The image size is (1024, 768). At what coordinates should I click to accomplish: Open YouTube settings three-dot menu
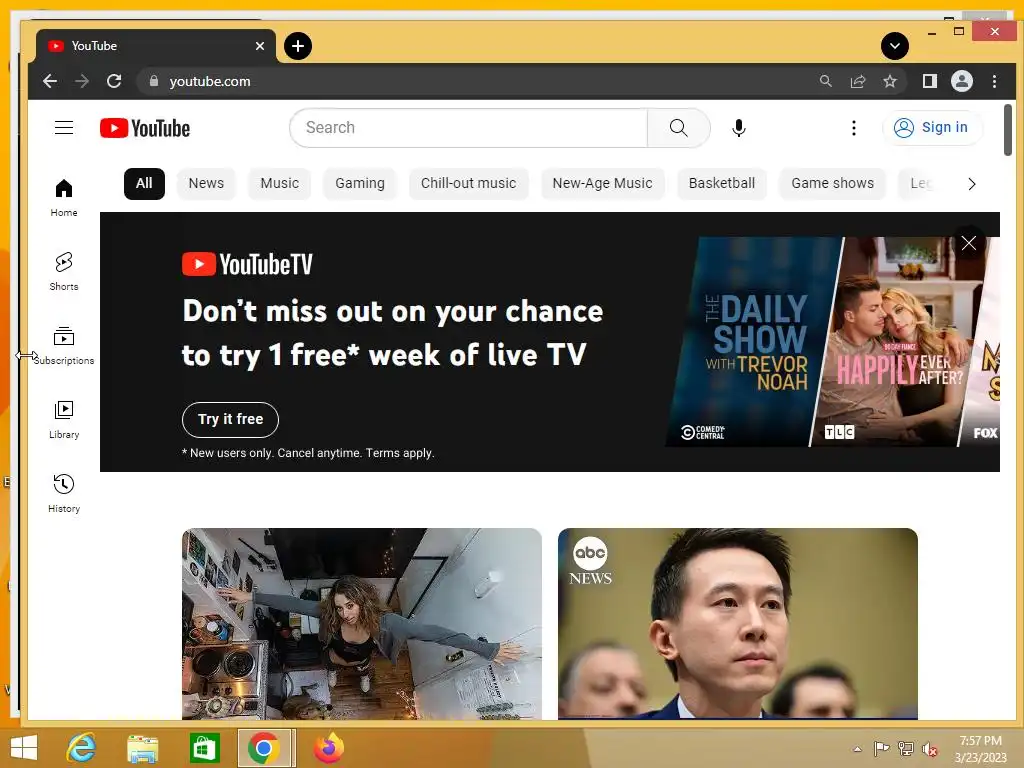coord(854,127)
